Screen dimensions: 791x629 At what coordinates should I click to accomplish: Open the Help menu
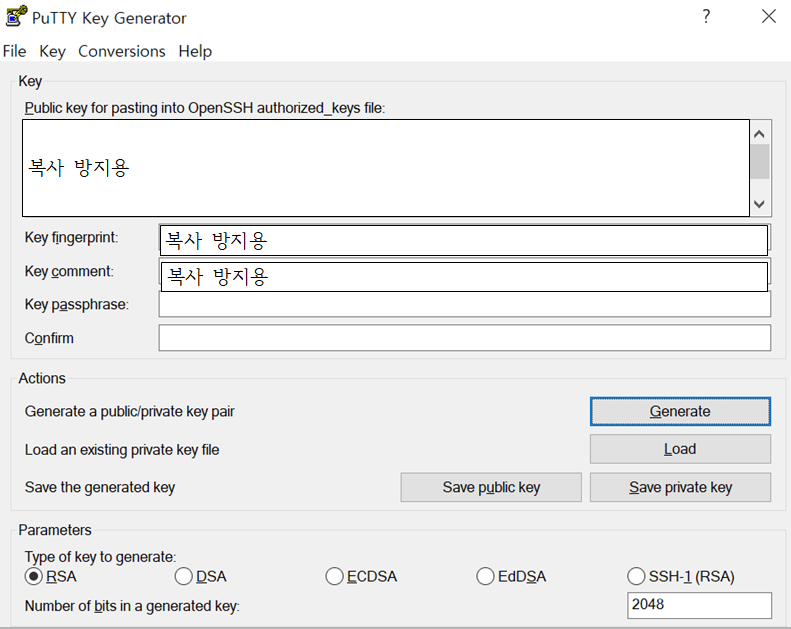click(x=195, y=51)
